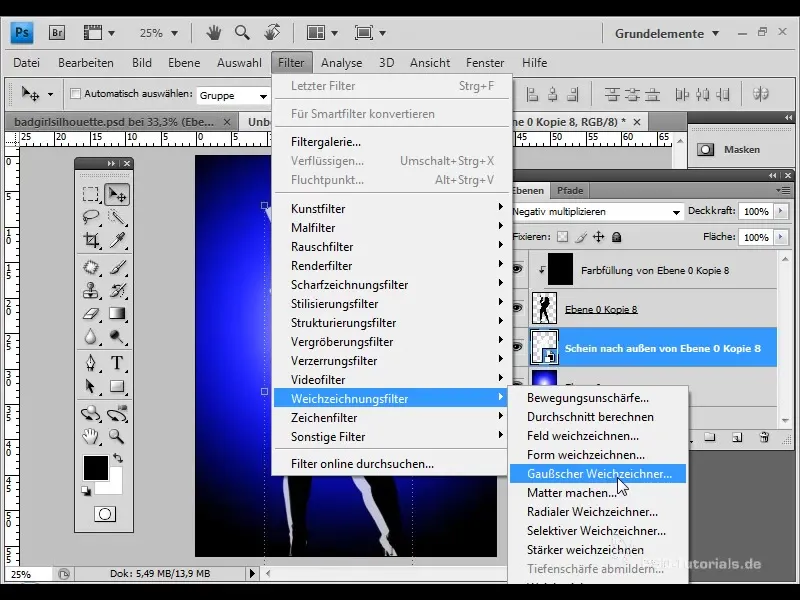Viewport: 800px width, 600px height.
Task: Hide the Farbfüllung von Ebene 0 Kopie 8 layer
Action: pyautogui.click(x=517, y=269)
